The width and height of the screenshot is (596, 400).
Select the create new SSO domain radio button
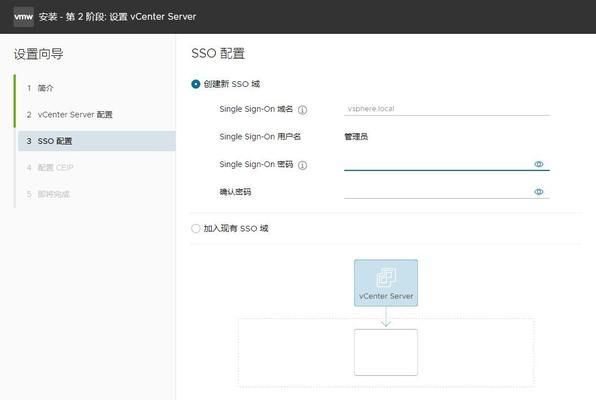tap(195, 84)
